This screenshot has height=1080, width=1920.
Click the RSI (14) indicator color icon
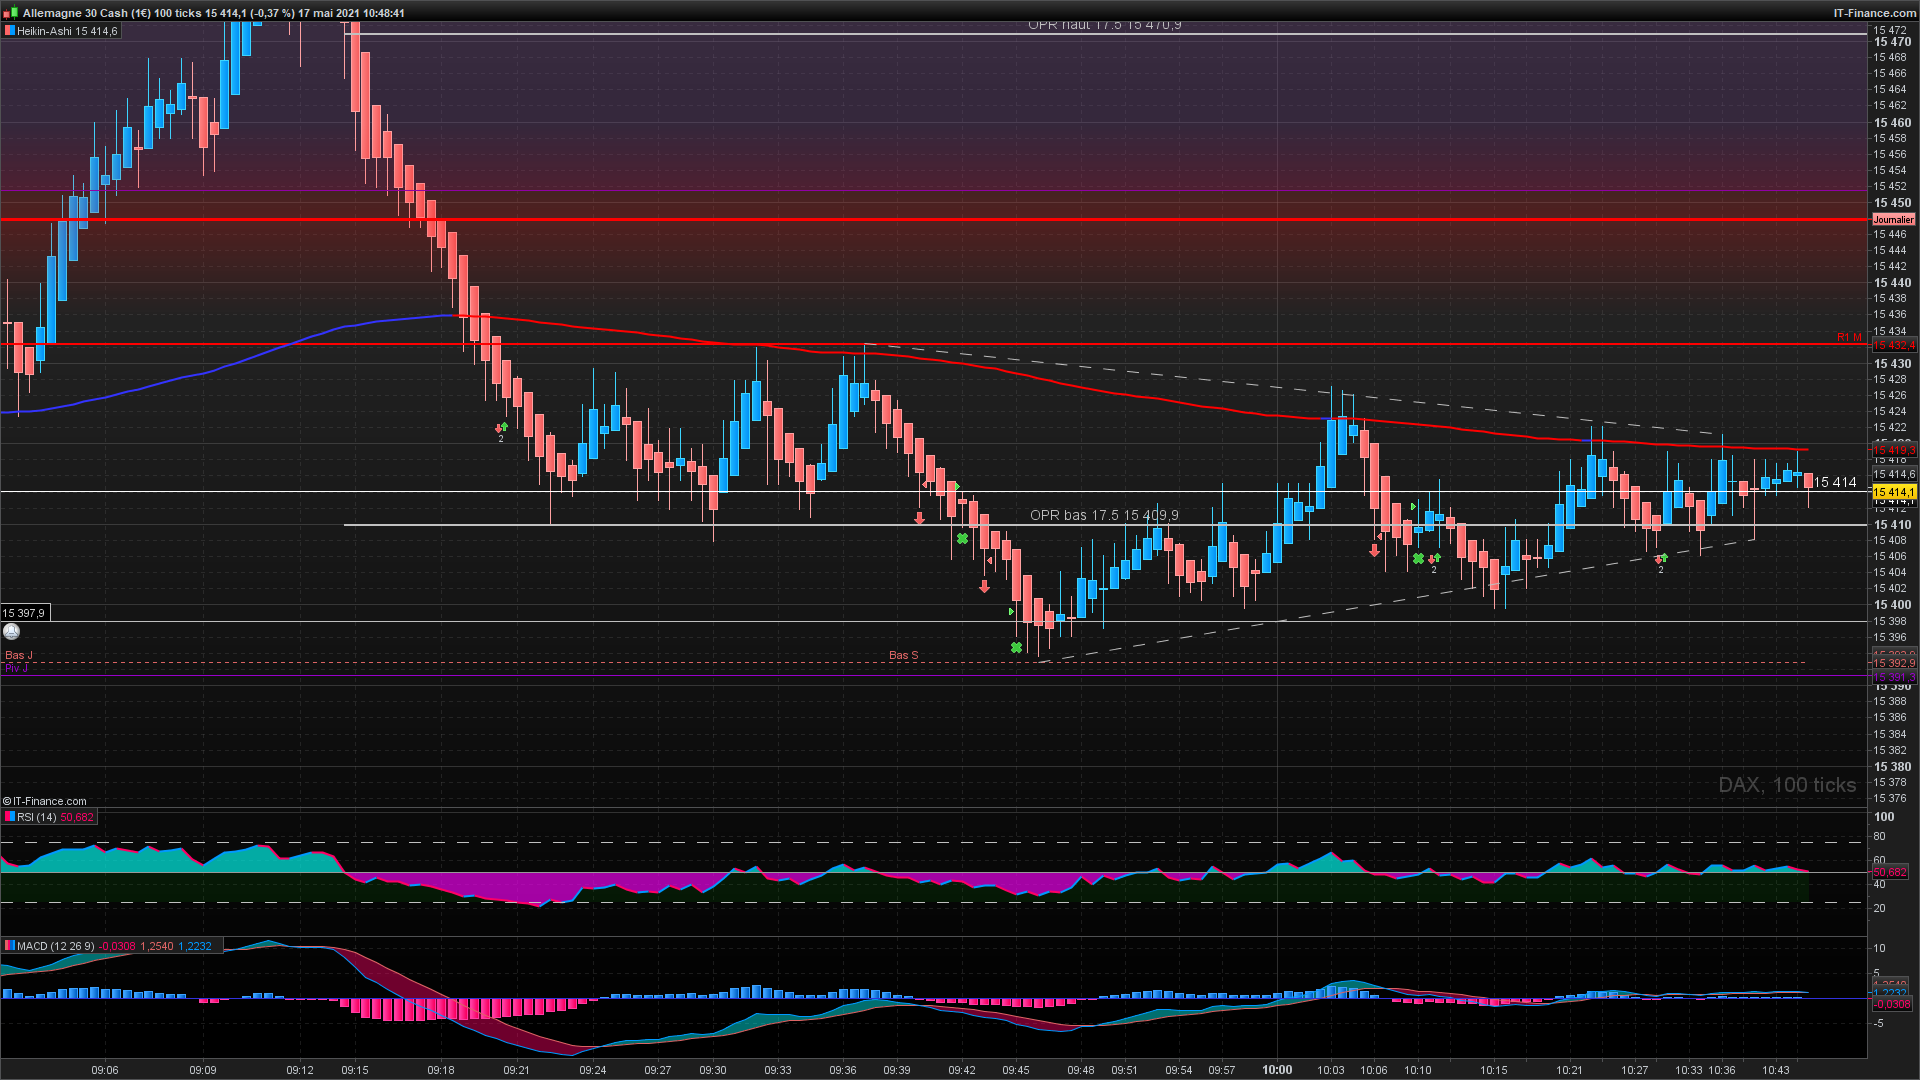pyautogui.click(x=9, y=817)
